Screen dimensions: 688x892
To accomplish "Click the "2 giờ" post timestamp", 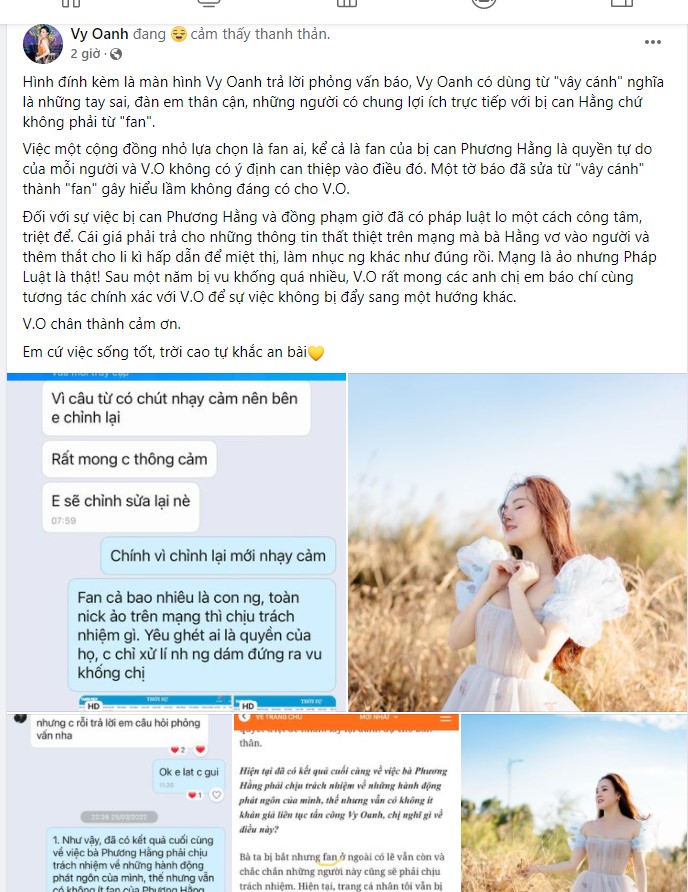I will 85,54.
